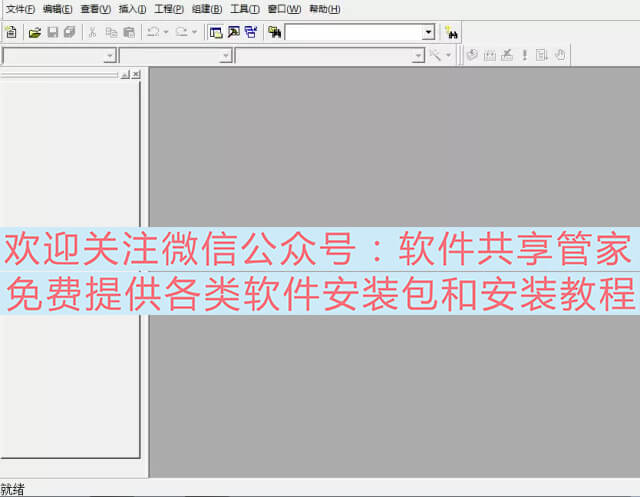Image resolution: width=640 pixels, height=497 pixels.
Task: Click the New Text File toolbar icon
Action: (11, 32)
